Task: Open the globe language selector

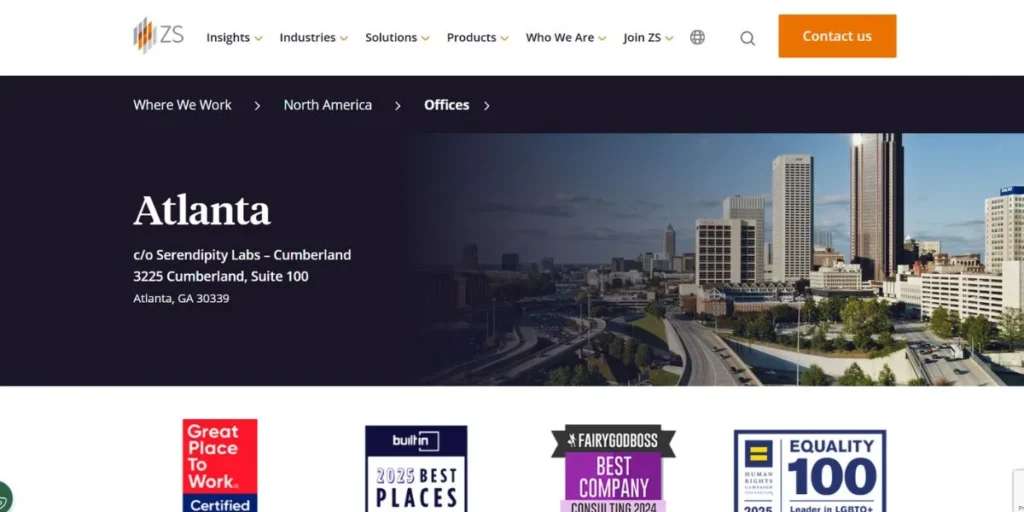Action: point(697,37)
